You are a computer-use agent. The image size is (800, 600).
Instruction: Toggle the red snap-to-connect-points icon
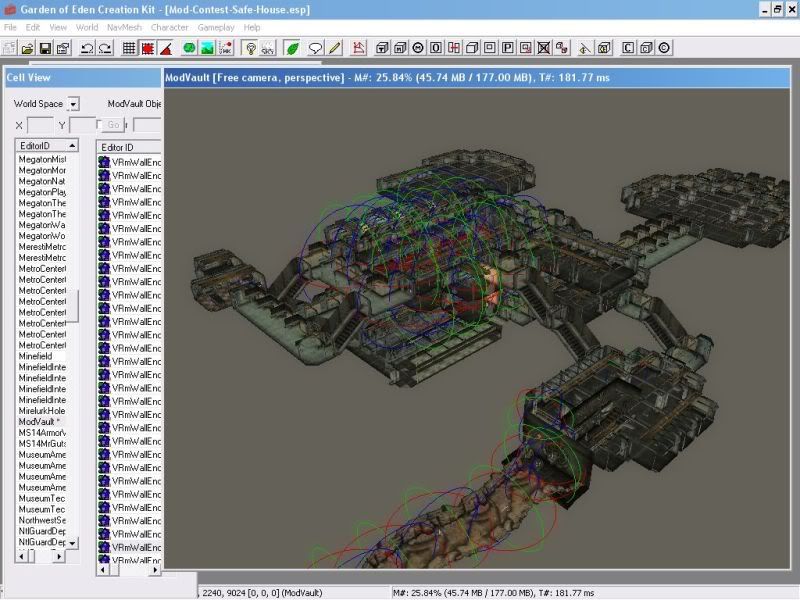[x=147, y=48]
